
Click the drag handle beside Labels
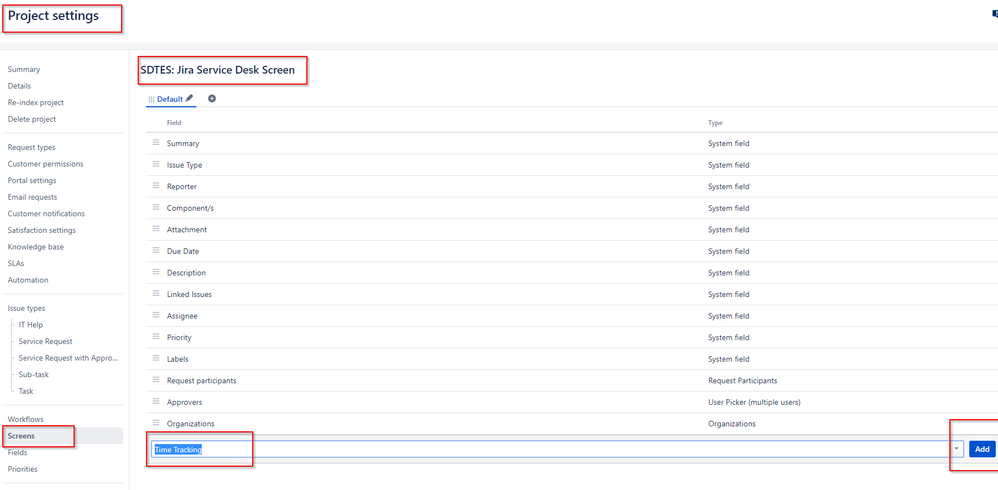pos(156,358)
